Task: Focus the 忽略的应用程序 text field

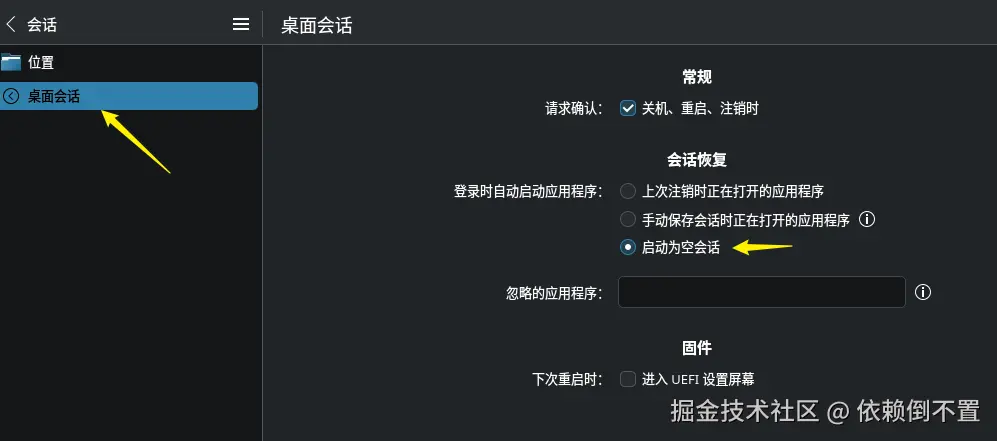Action: [762, 292]
